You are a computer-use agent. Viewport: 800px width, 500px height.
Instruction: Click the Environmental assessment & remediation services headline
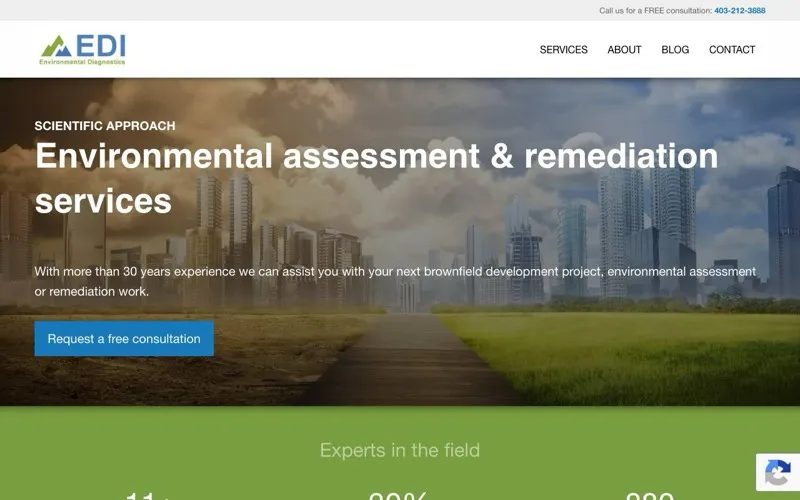(x=377, y=178)
